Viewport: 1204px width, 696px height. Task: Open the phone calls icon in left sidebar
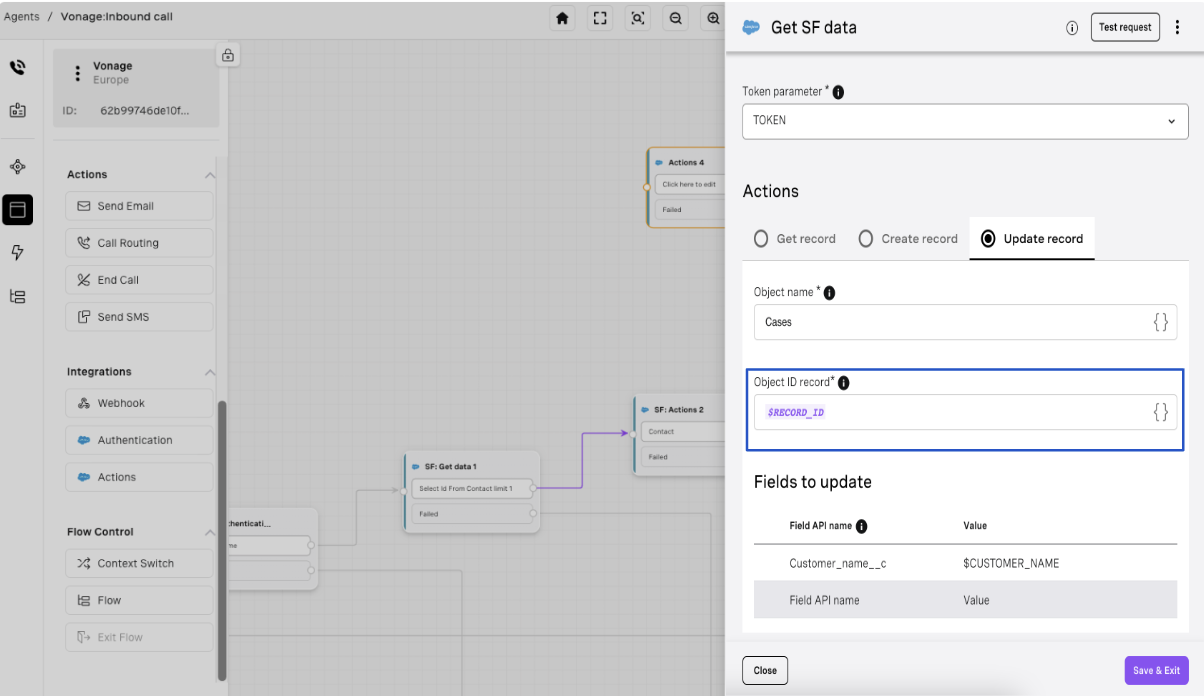pyautogui.click(x=17, y=68)
